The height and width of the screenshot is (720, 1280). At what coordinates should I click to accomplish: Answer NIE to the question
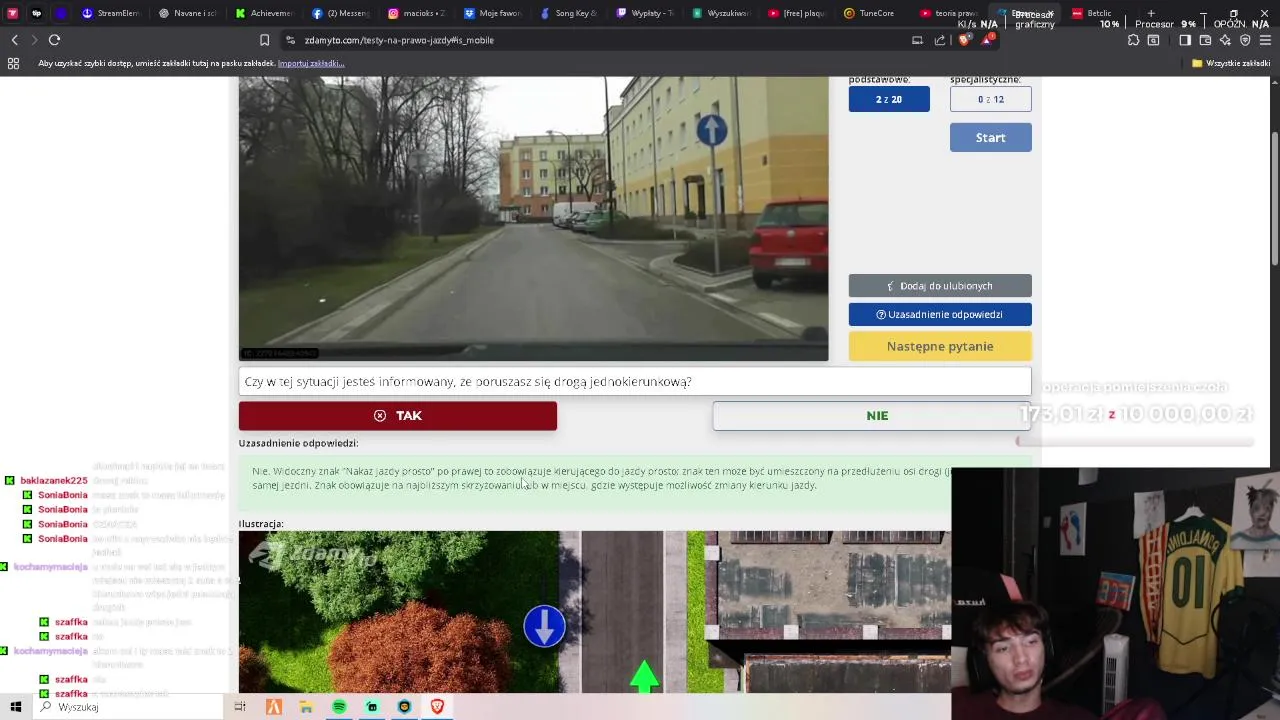pyautogui.click(x=872, y=416)
